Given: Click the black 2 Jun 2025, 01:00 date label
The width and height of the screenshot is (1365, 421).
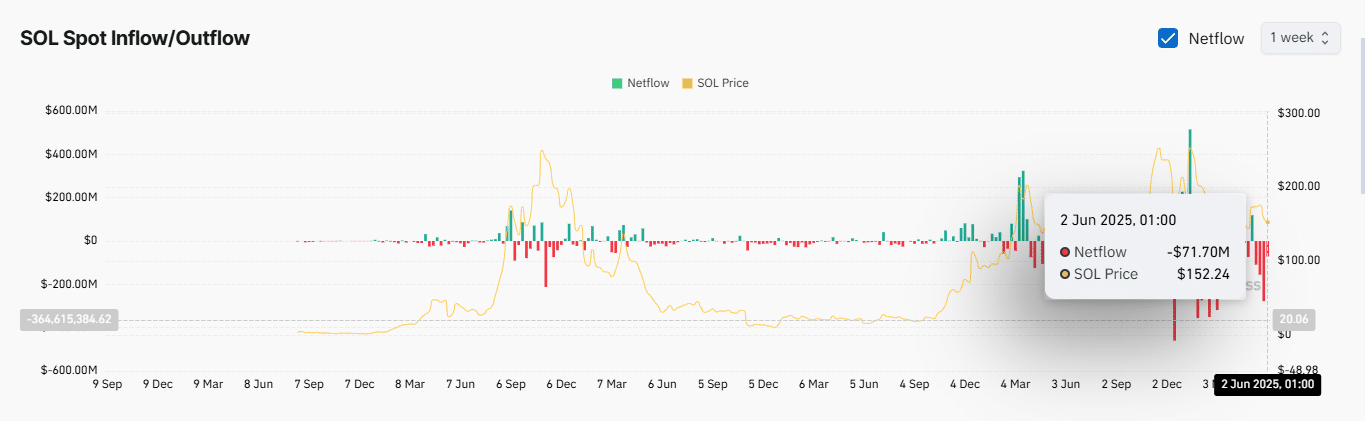Looking at the screenshot, I should (x=1267, y=385).
